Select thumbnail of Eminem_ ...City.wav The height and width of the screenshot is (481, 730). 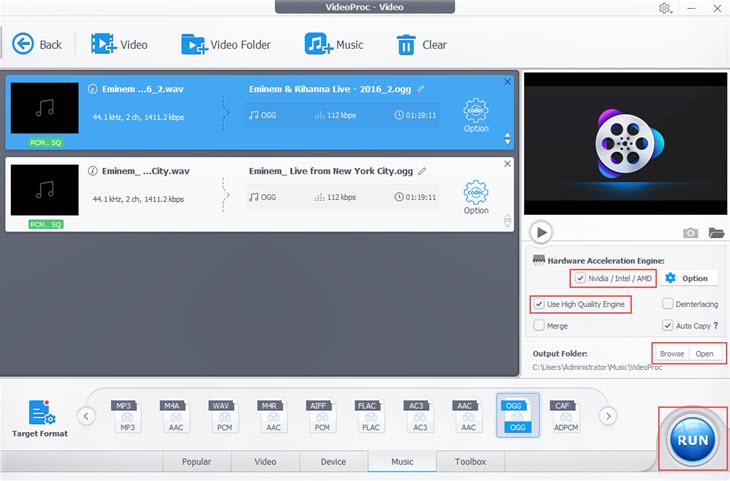point(45,190)
